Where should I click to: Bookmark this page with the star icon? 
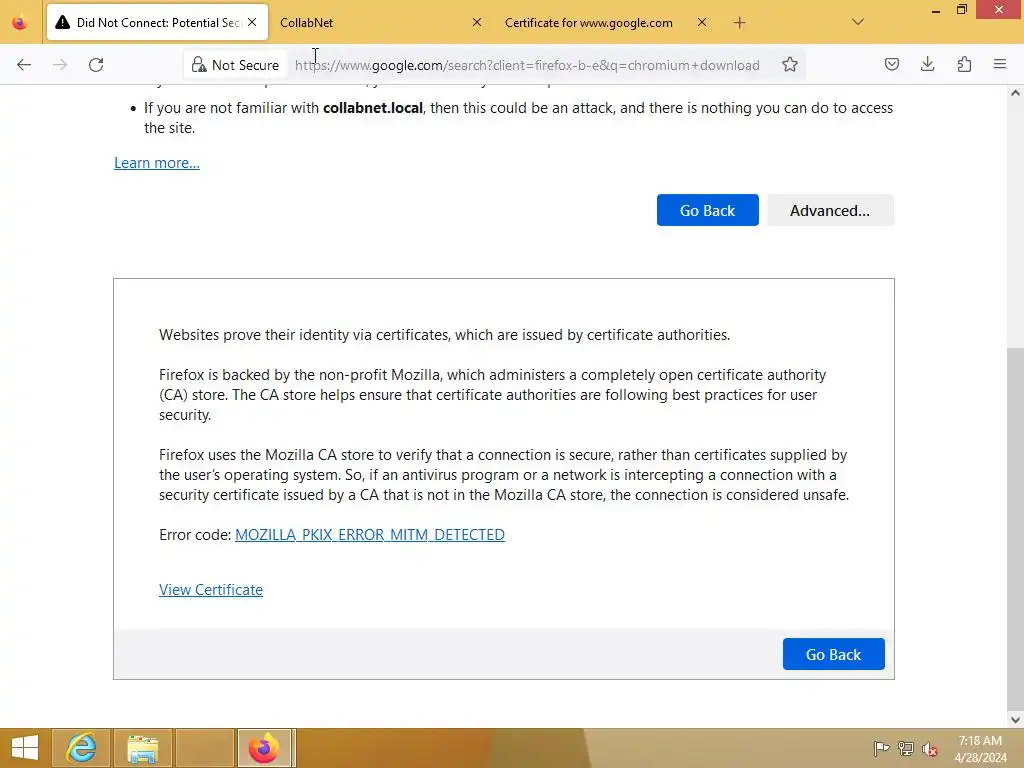790,65
